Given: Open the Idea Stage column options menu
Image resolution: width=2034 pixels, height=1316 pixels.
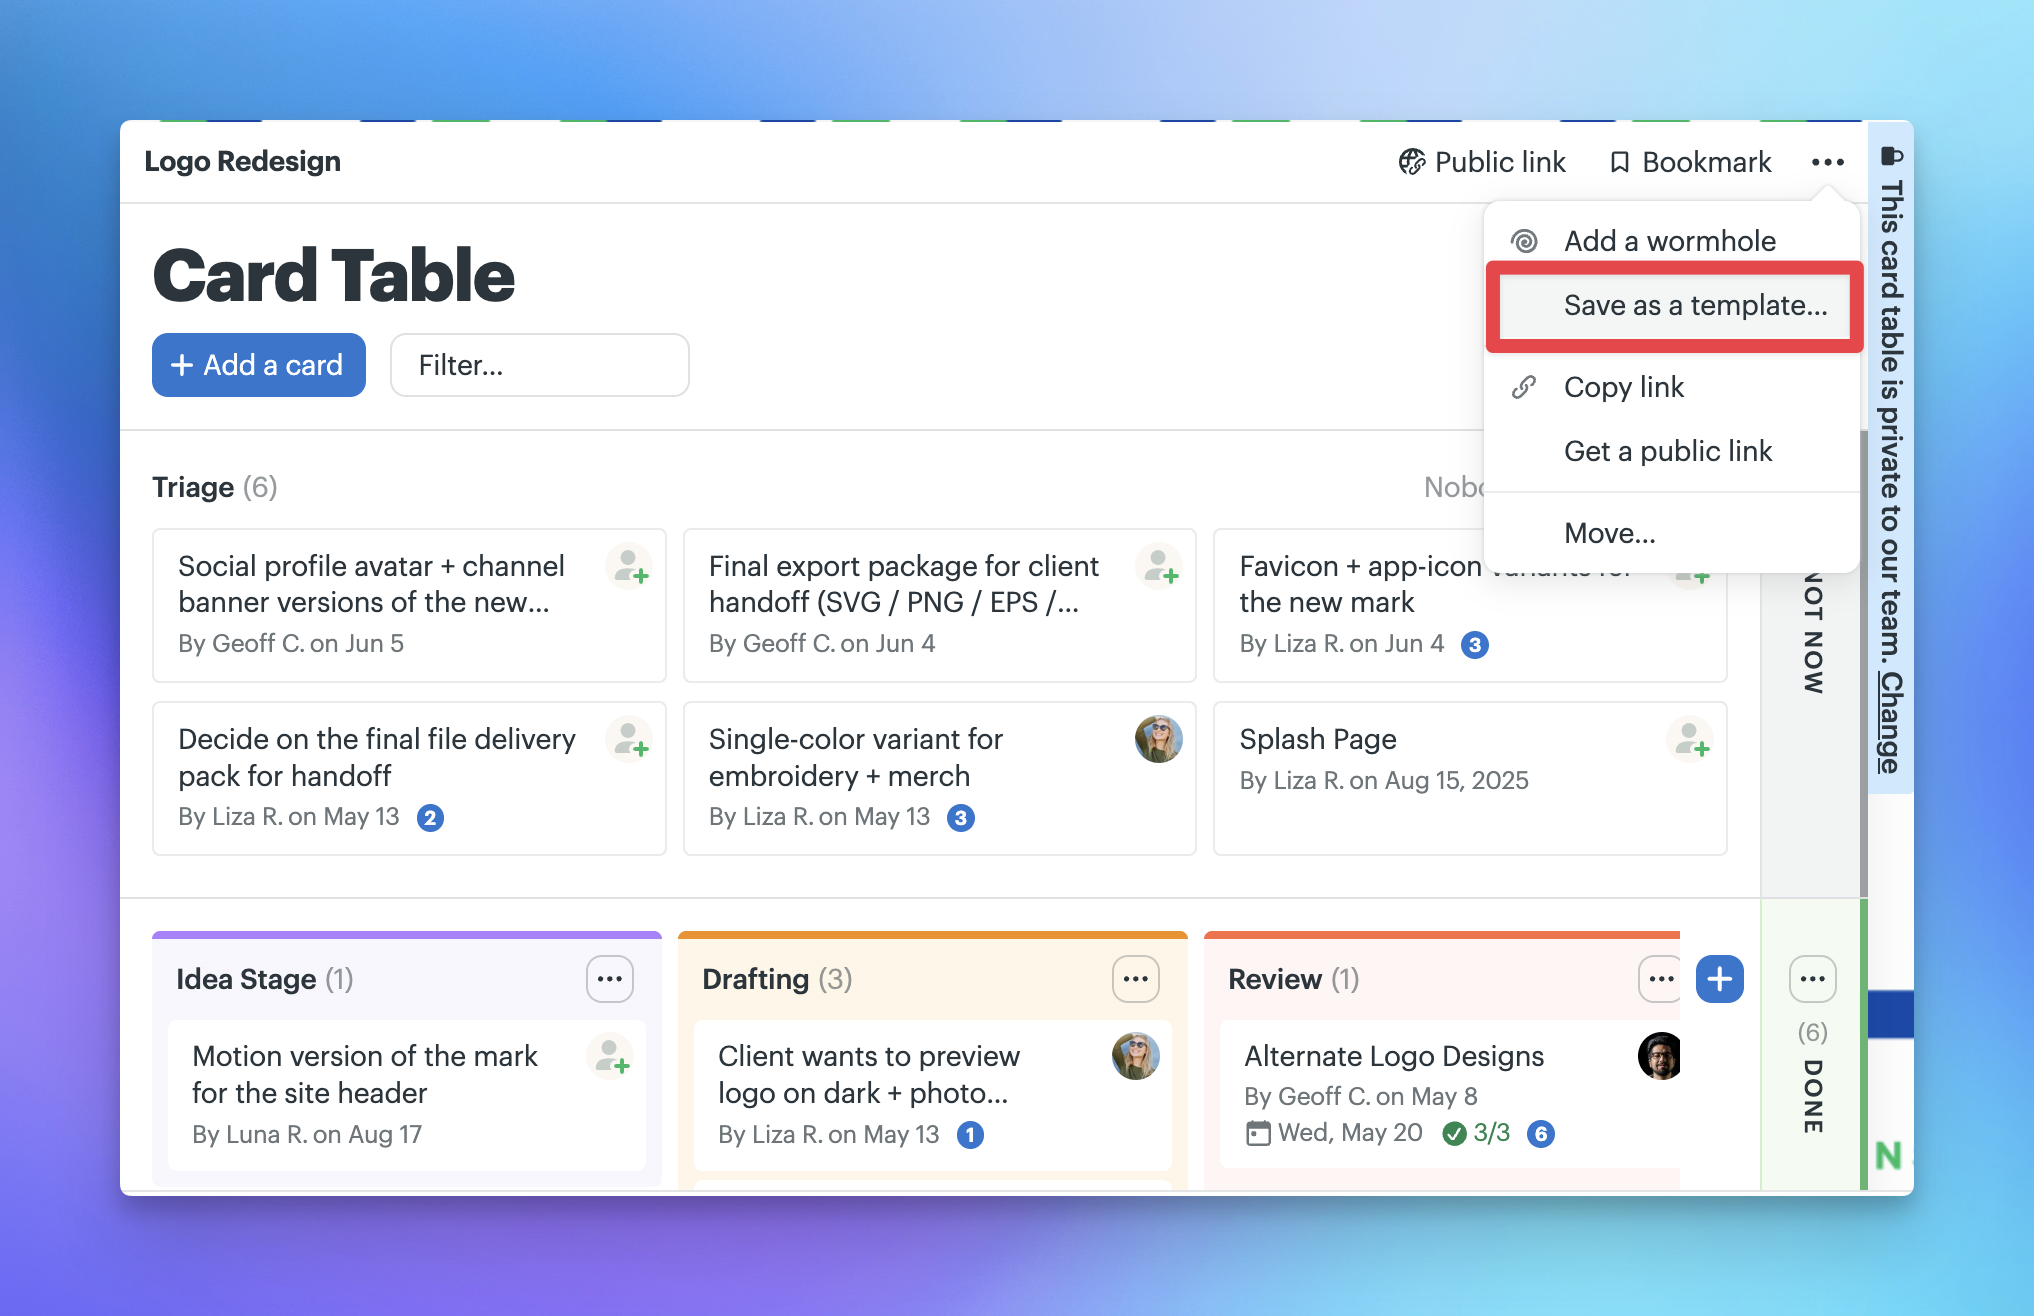Looking at the screenshot, I should click(x=610, y=979).
